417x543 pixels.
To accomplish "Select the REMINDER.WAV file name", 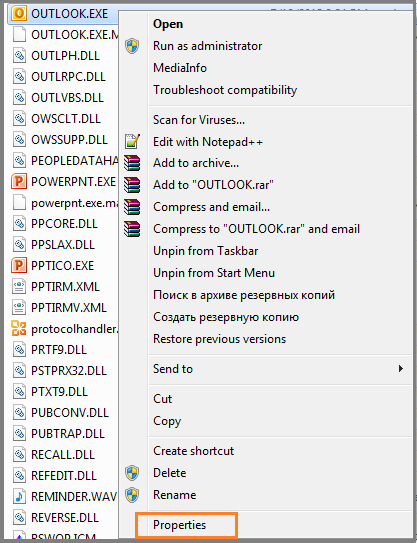I will coord(74,497).
